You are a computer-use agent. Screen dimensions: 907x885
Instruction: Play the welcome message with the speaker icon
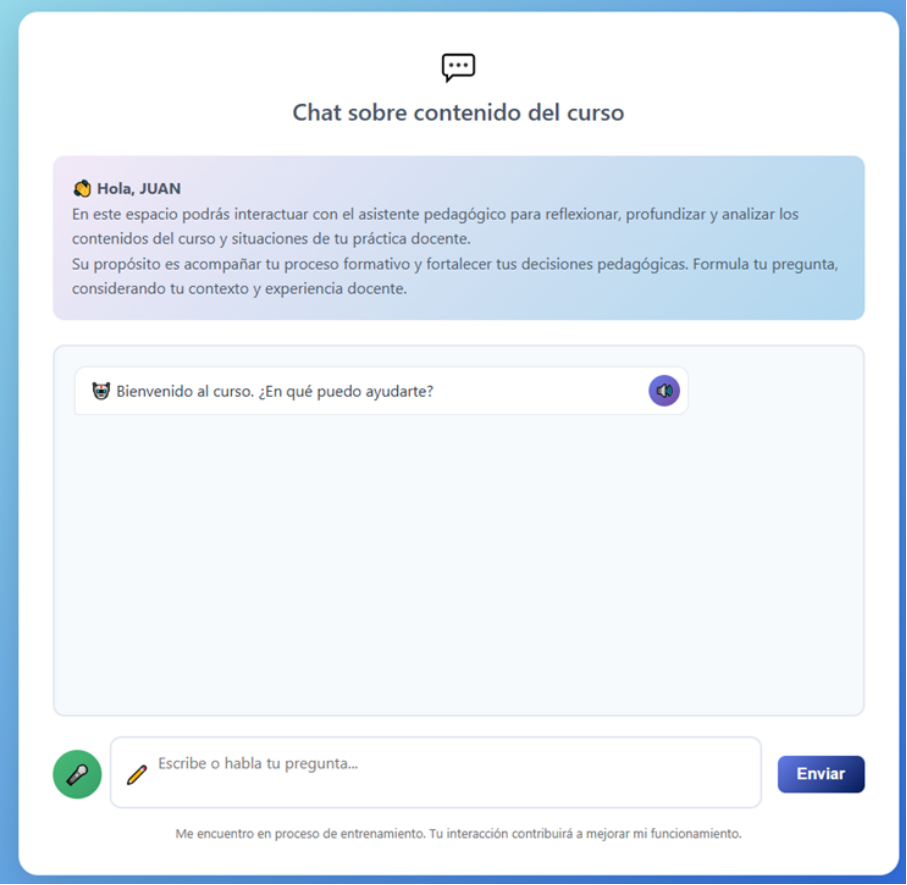pos(664,391)
